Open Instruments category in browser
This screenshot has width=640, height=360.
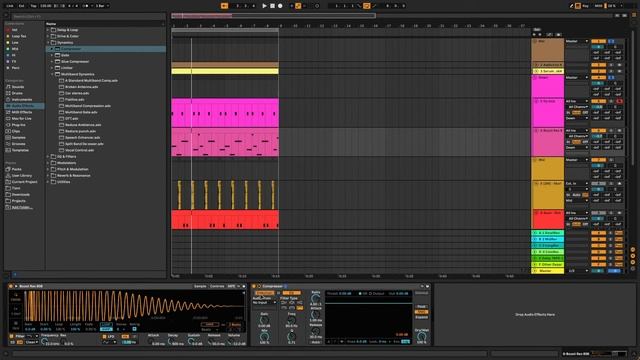pos(22,100)
